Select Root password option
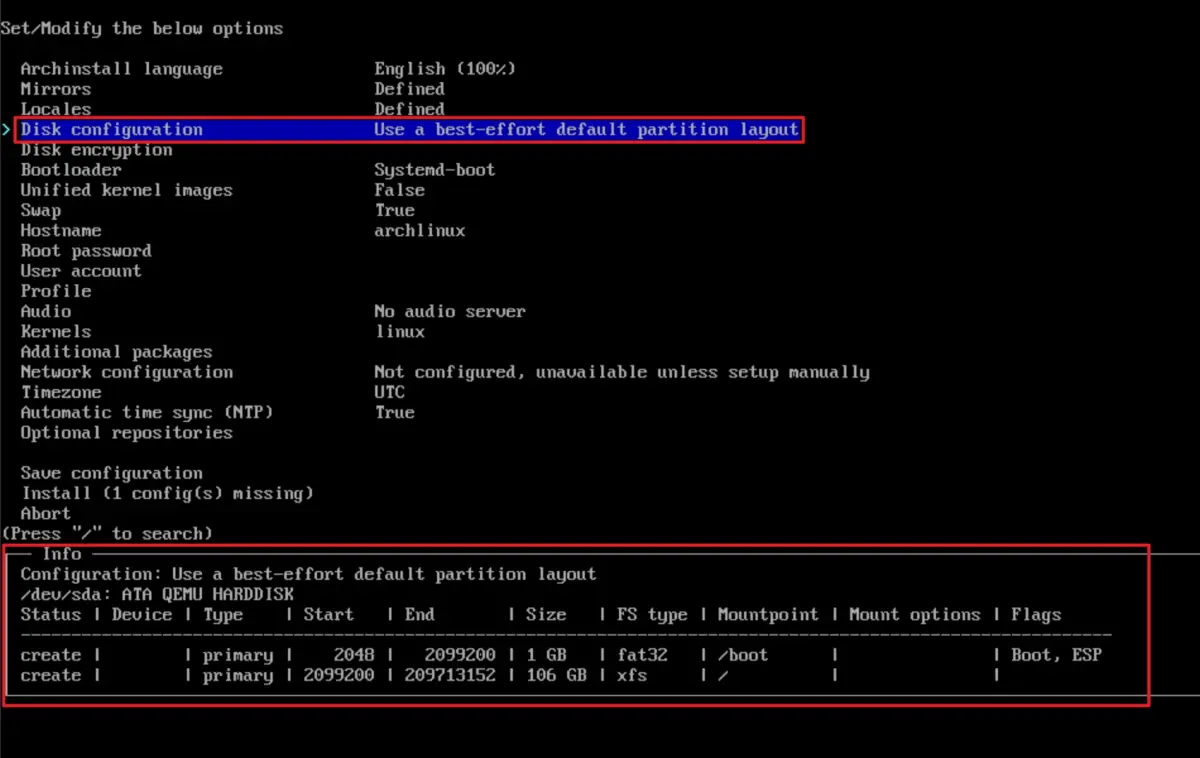The height and width of the screenshot is (758, 1200). [86, 251]
